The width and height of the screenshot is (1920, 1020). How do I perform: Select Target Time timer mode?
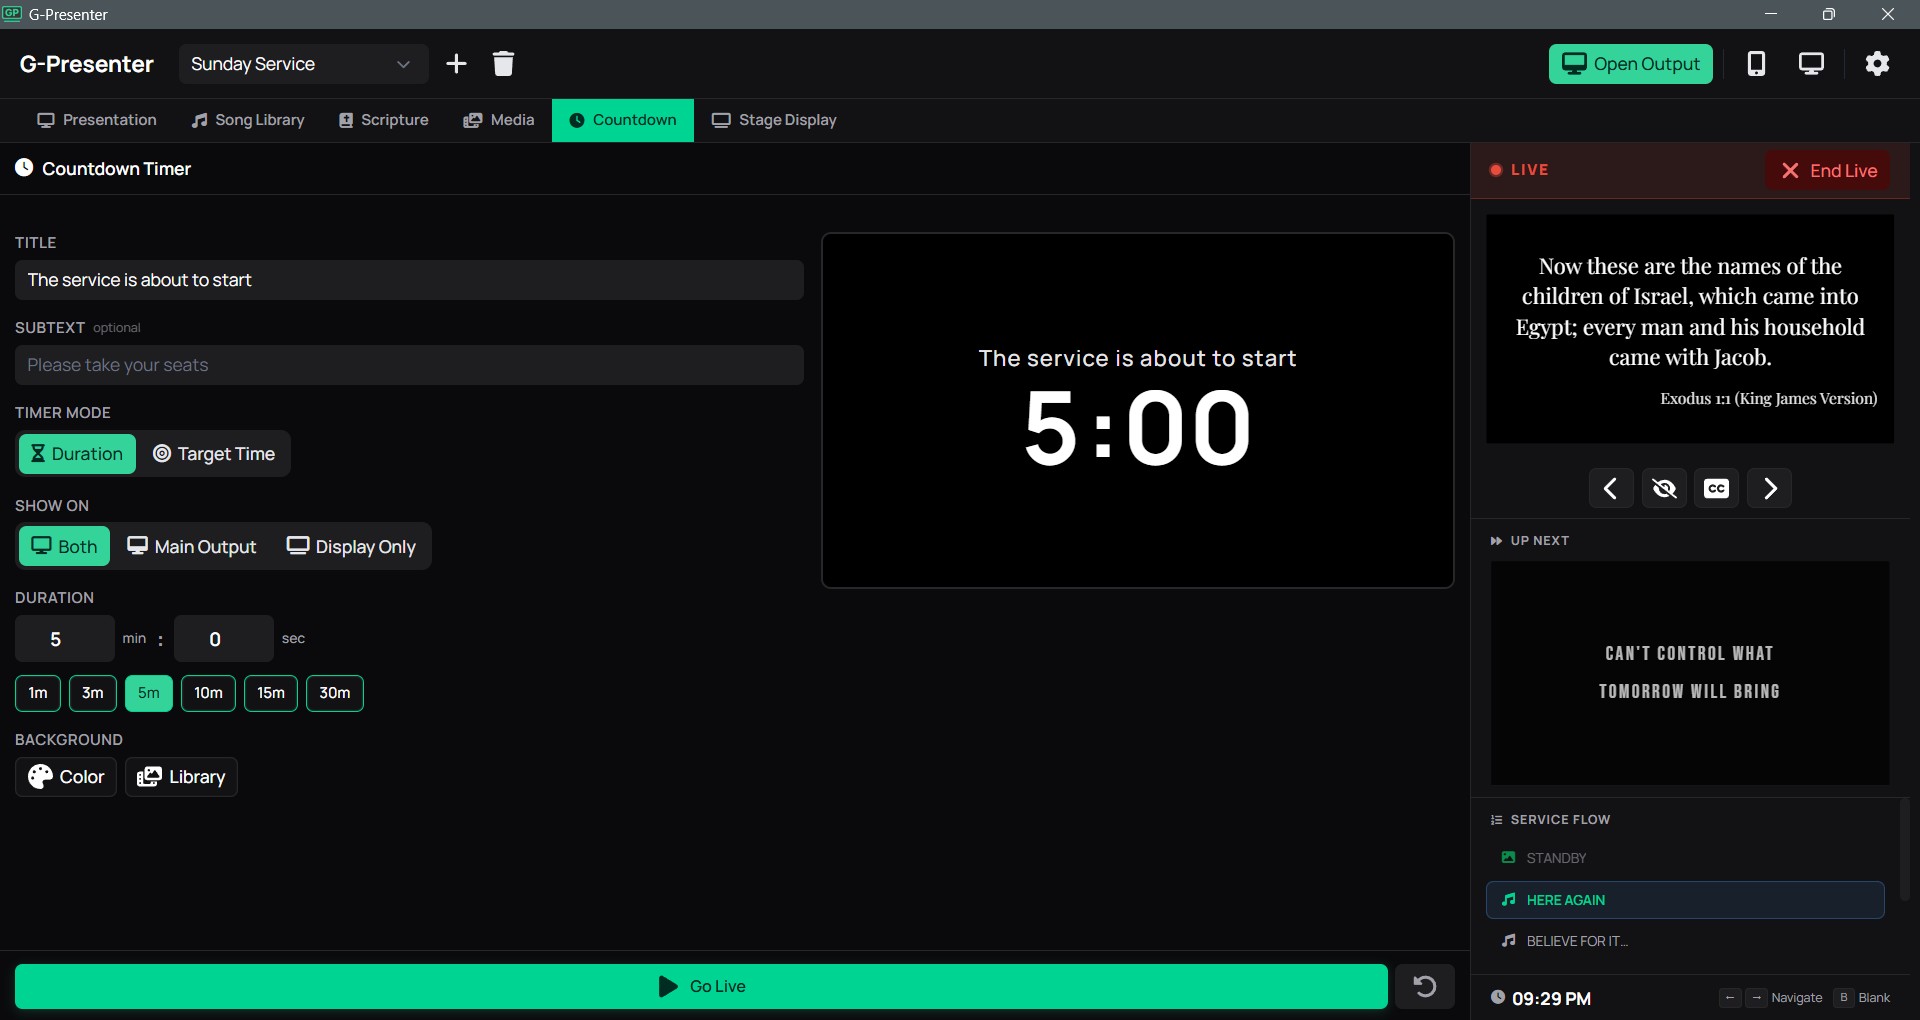pos(214,453)
